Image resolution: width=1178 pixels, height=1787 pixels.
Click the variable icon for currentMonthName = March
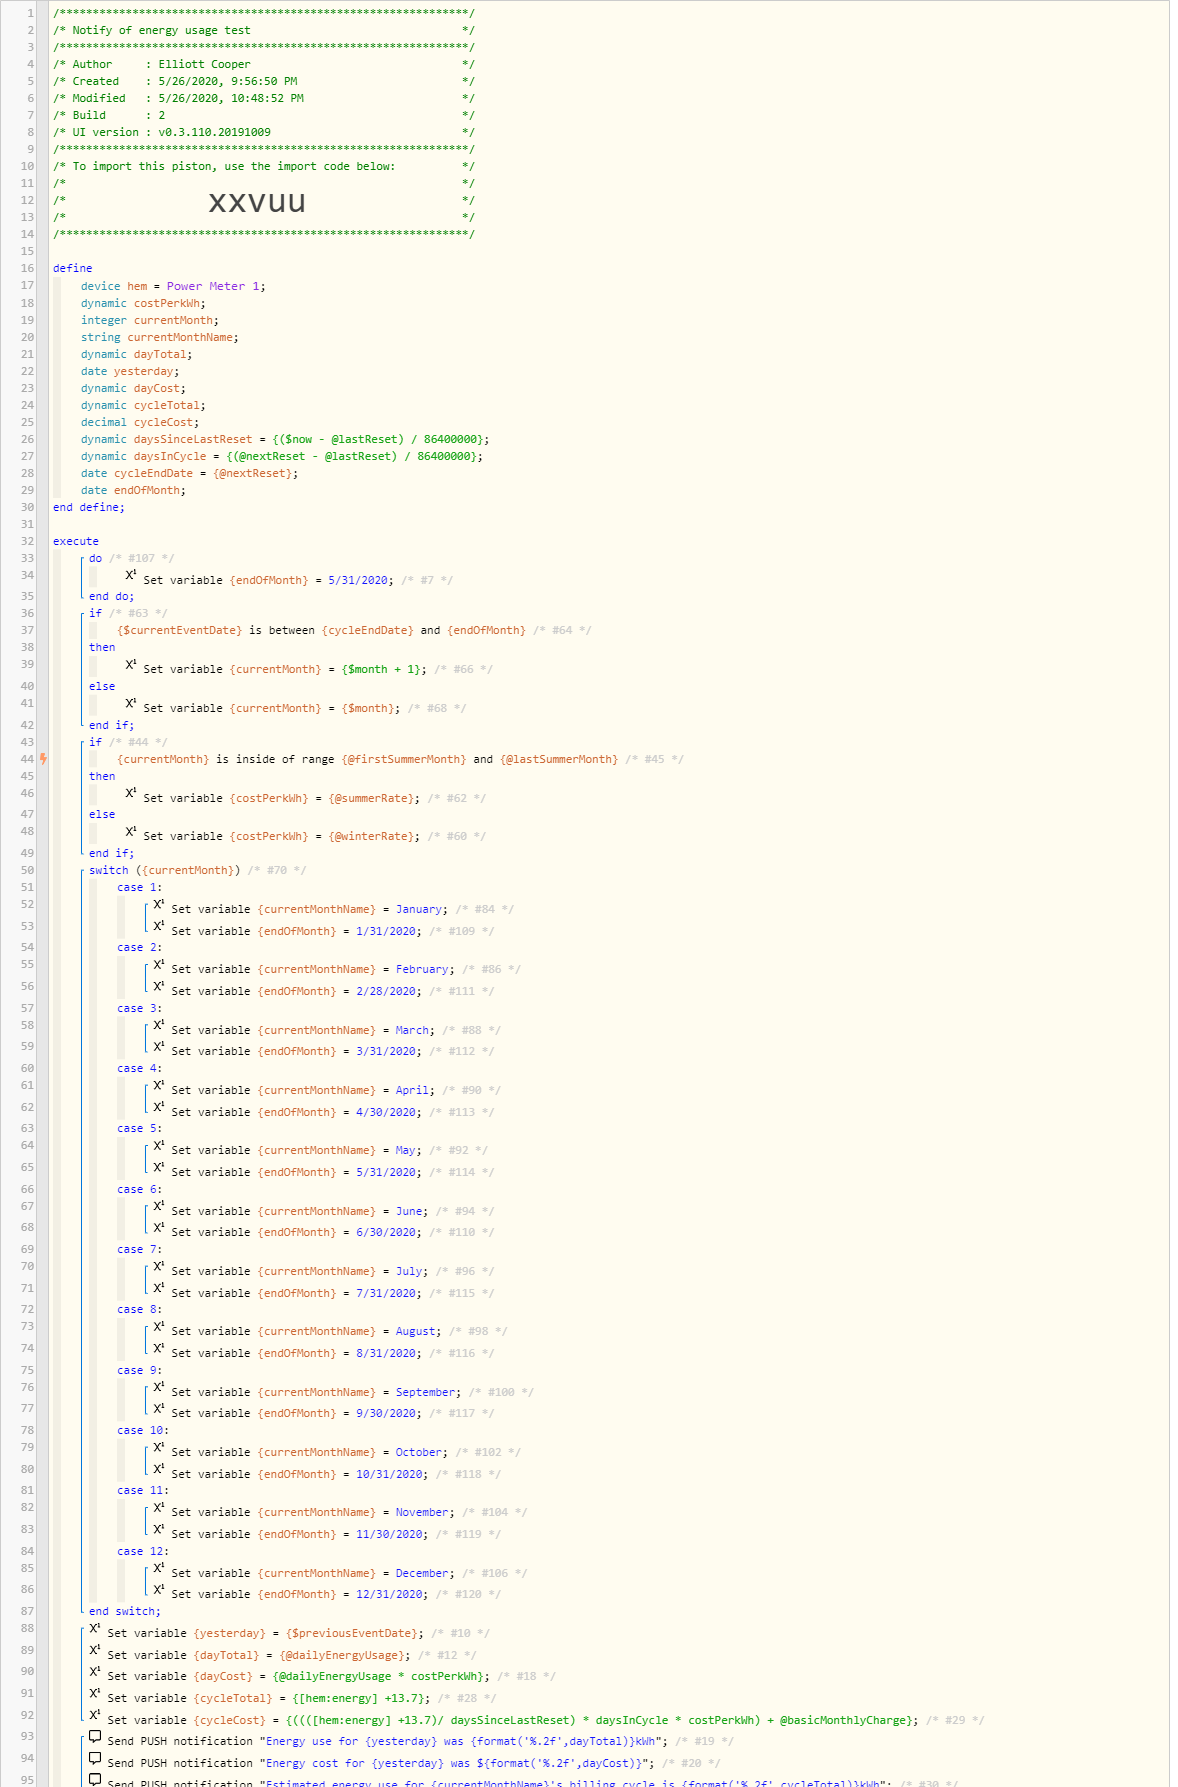point(159,1025)
